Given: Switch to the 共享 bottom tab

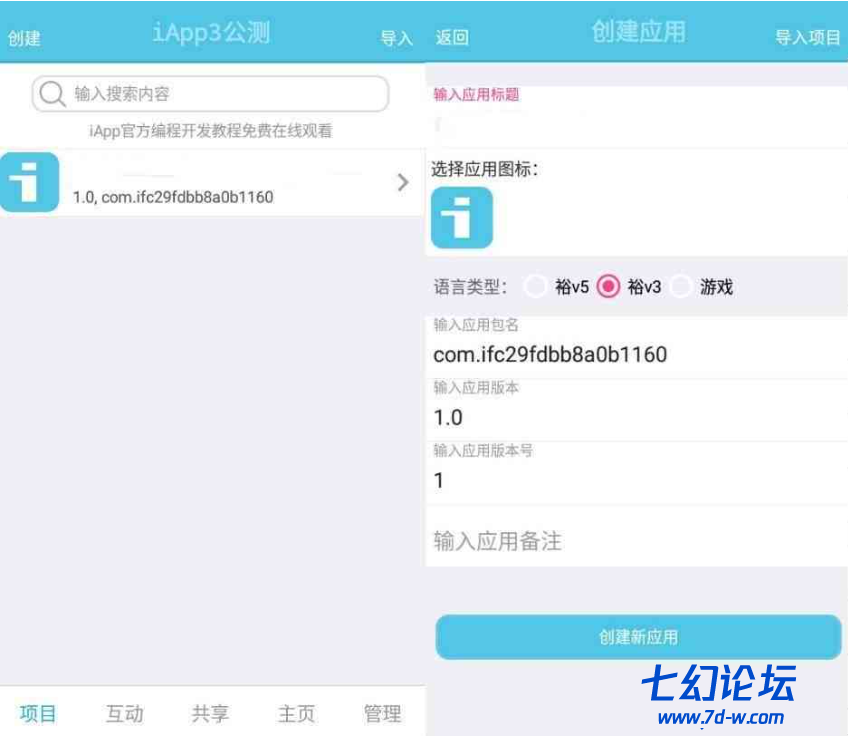Looking at the screenshot, I should (210, 714).
